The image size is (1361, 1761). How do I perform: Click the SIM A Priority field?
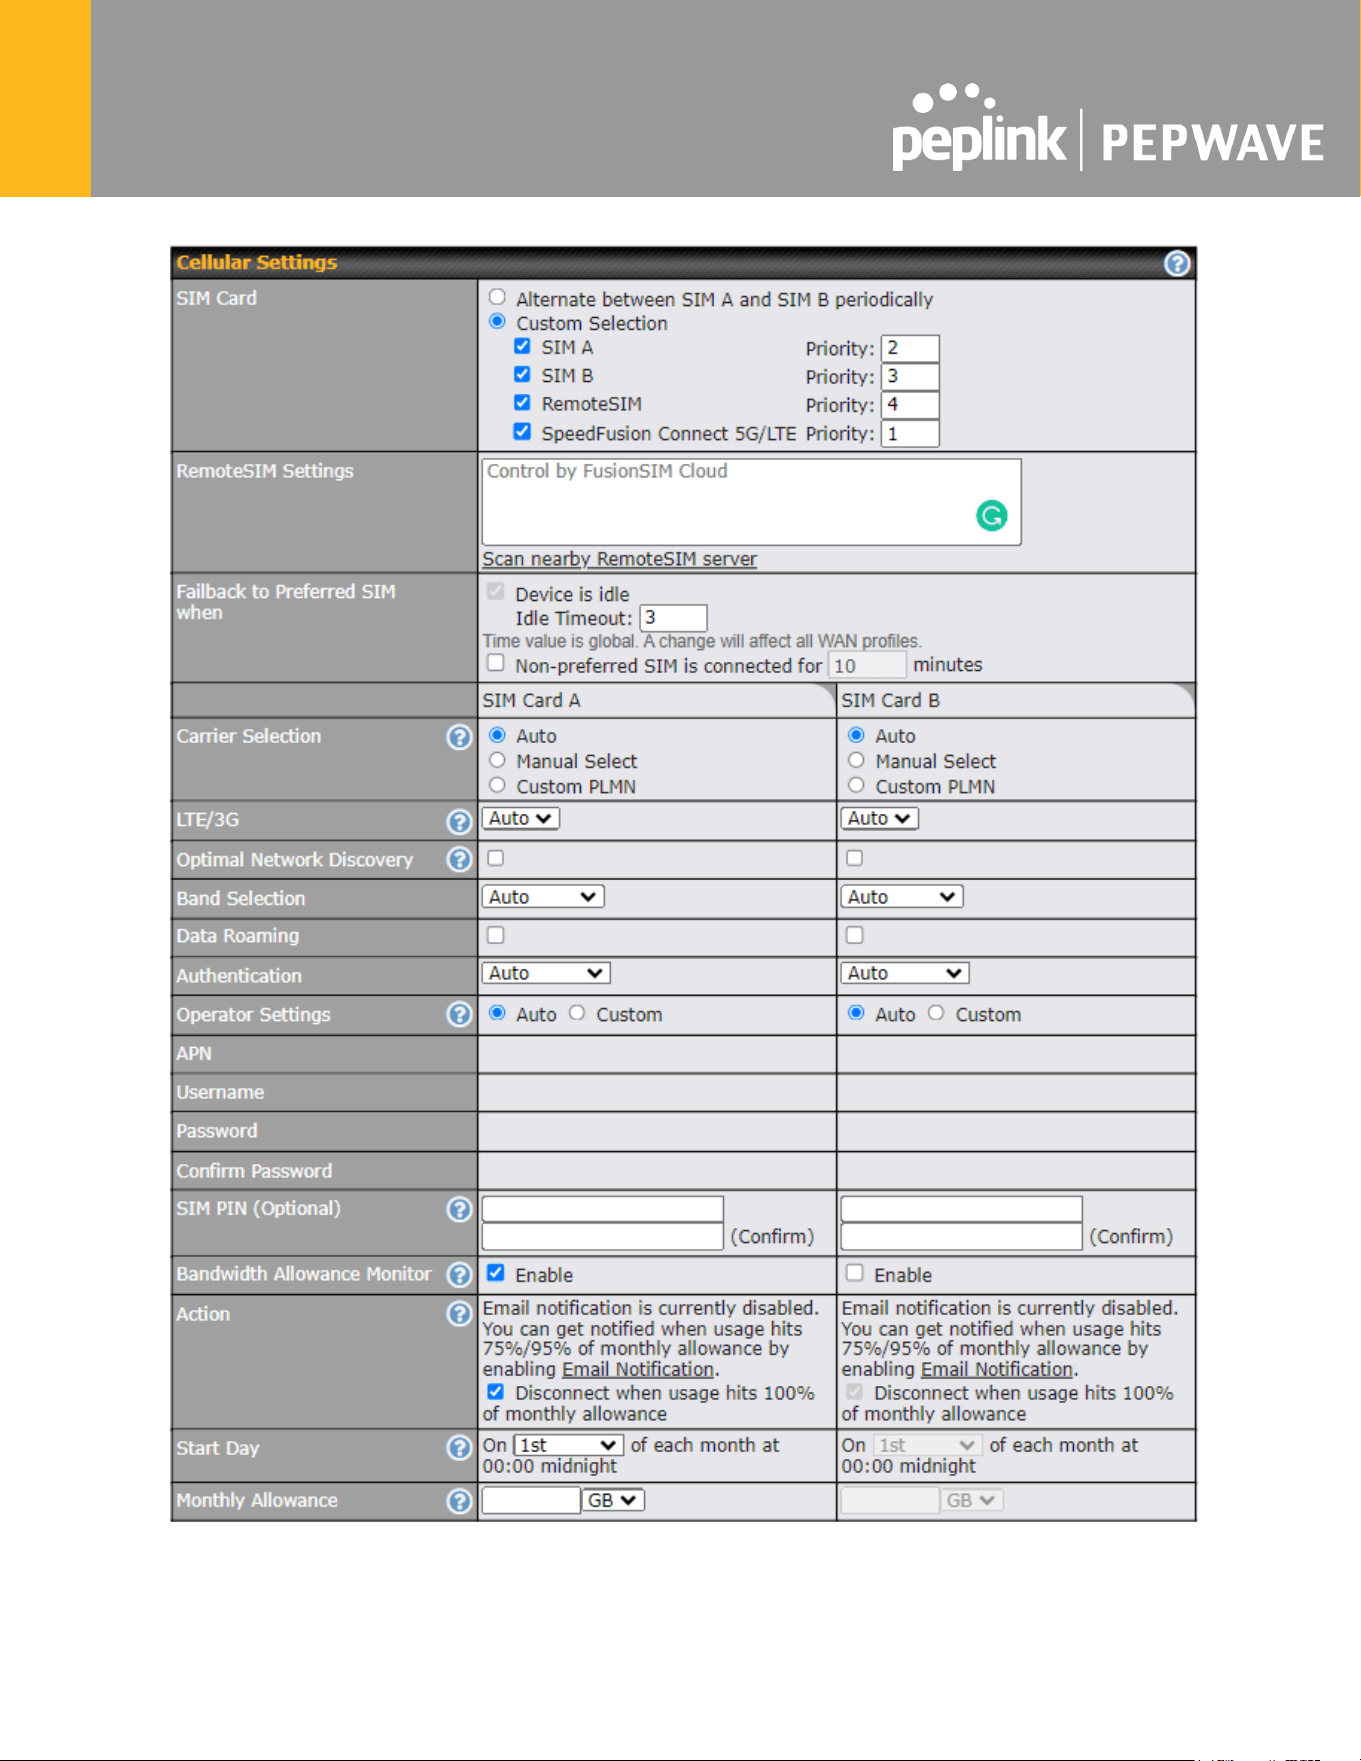(910, 348)
